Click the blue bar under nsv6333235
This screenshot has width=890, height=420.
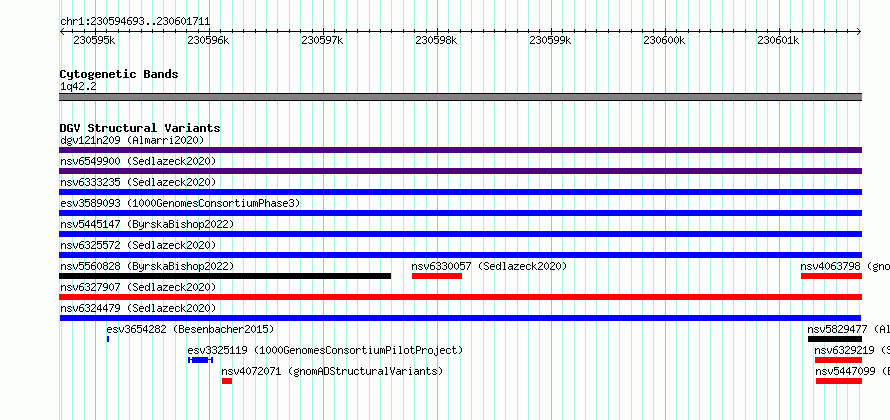pyautogui.click(x=461, y=192)
